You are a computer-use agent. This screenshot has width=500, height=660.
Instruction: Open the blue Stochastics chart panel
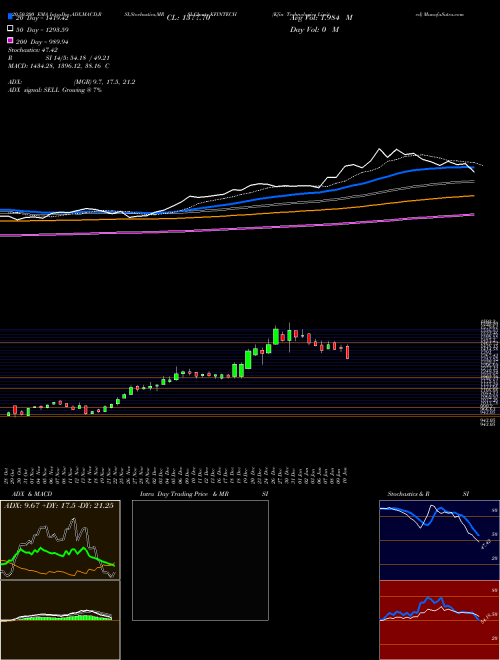(x=439, y=540)
